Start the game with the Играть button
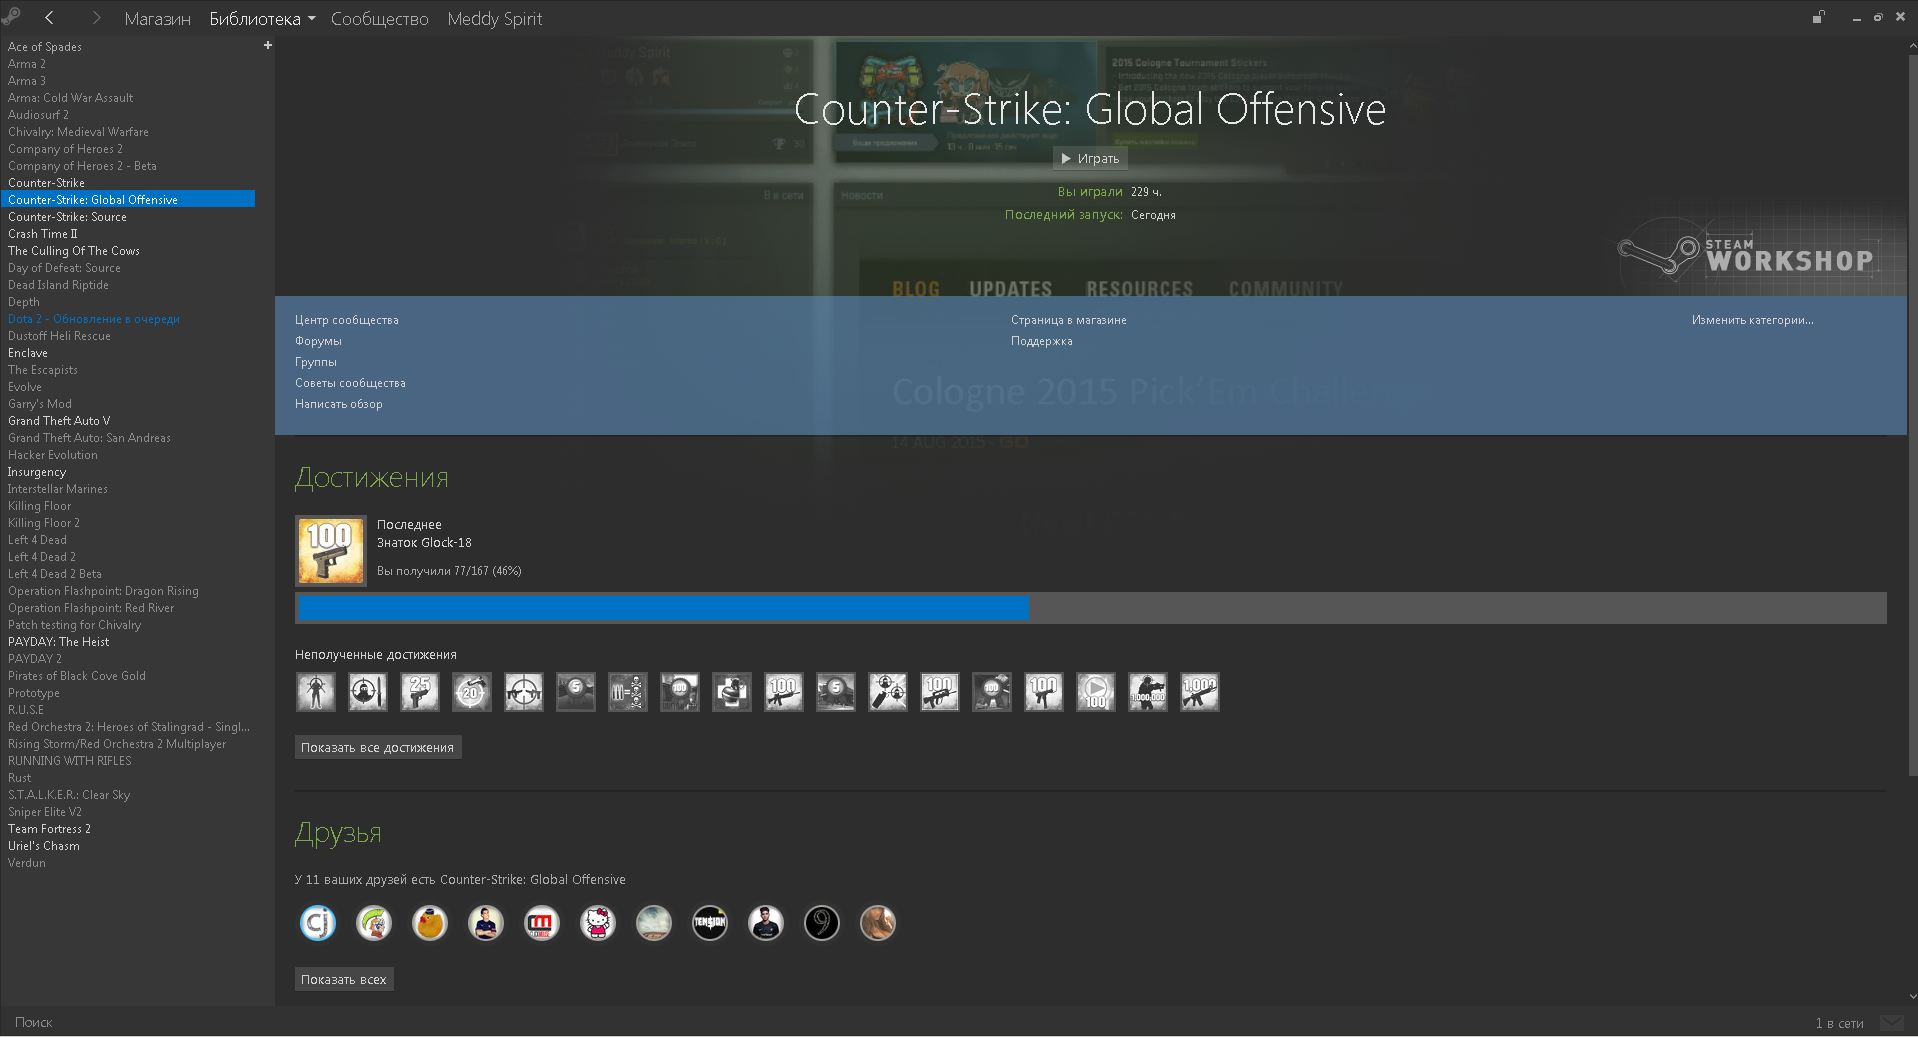The width and height of the screenshot is (1918, 1038). [x=1090, y=158]
